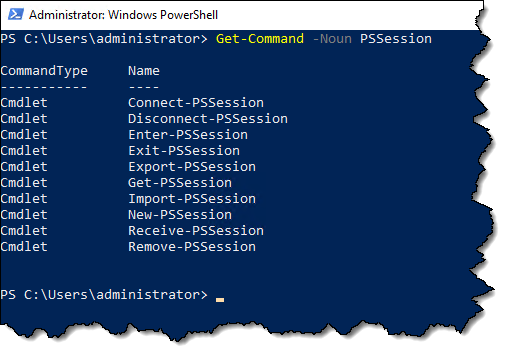Click the Name column header
Screen dimensions: 510x360
pos(144,71)
